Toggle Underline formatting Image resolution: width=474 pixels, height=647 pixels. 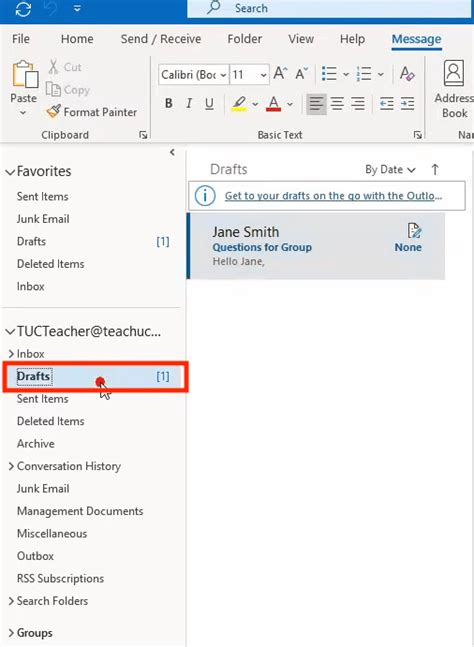[209, 103]
